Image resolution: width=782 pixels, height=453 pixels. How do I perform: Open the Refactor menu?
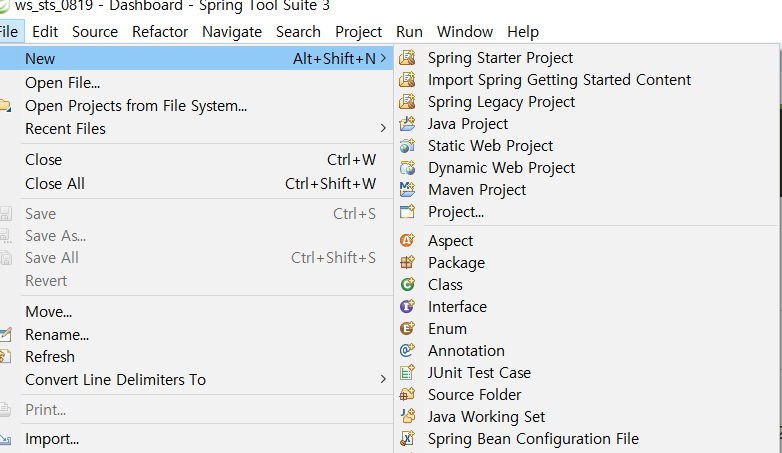point(160,32)
